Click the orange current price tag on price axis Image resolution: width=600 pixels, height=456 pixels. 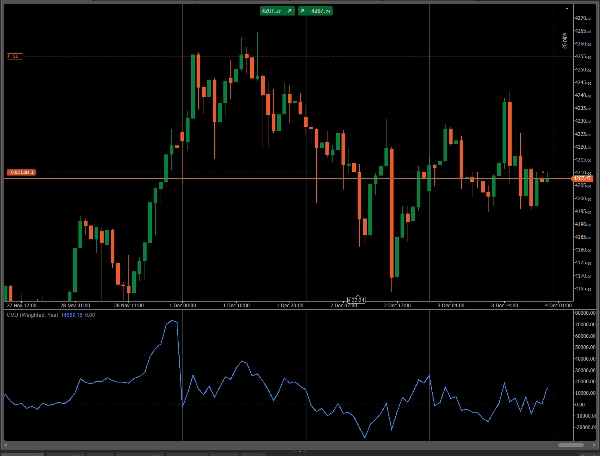[580, 179]
